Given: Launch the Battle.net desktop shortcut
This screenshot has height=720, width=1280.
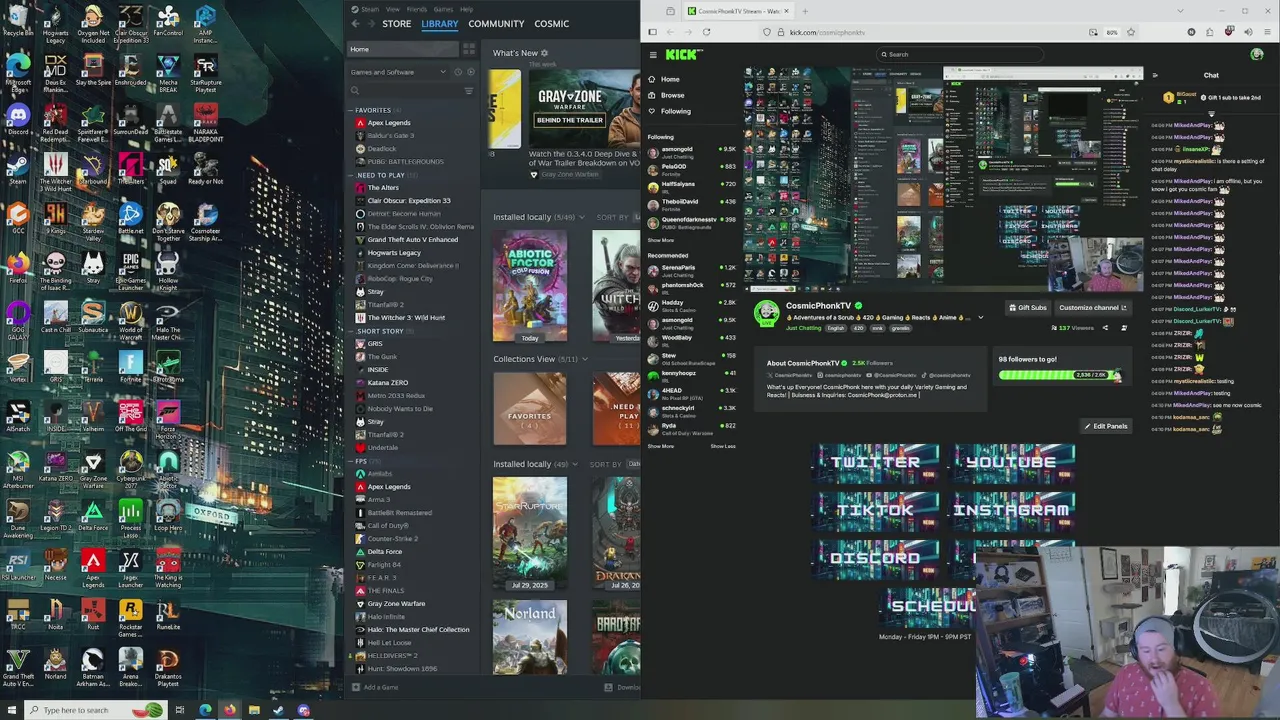Looking at the screenshot, I should point(131,219).
